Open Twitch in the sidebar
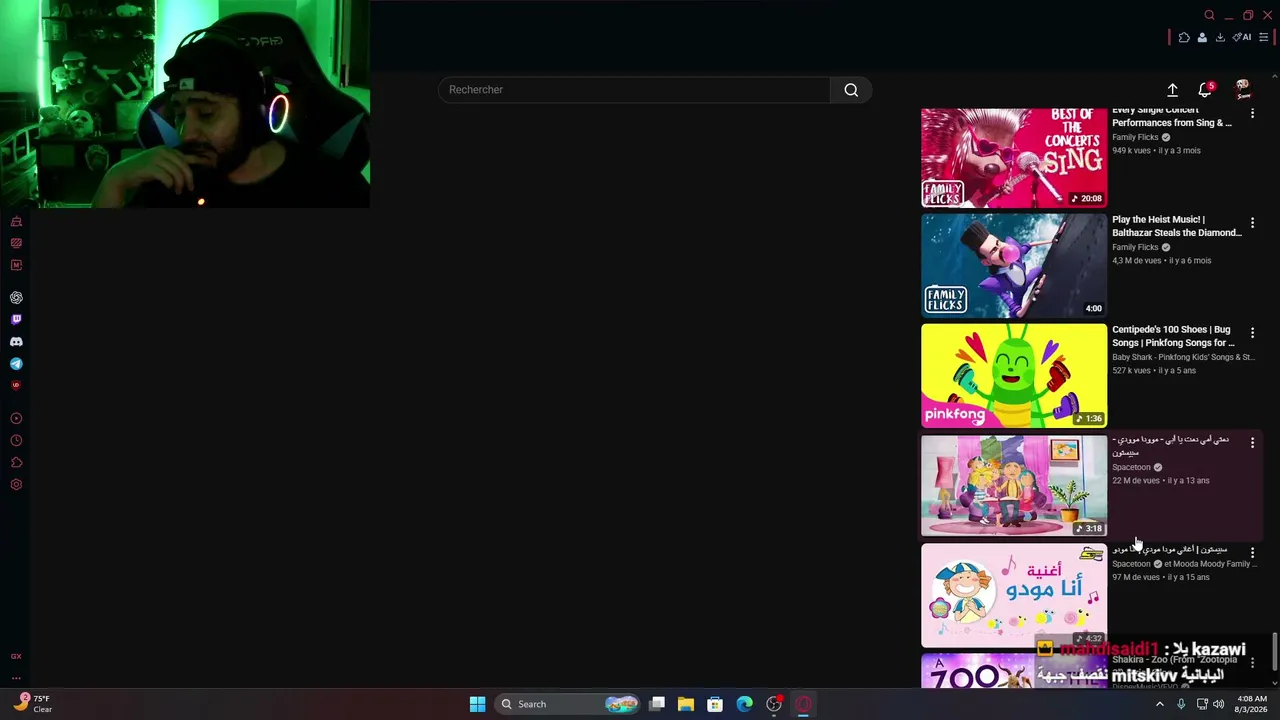Image resolution: width=1280 pixels, height=720 pixels. pos(16,320)
